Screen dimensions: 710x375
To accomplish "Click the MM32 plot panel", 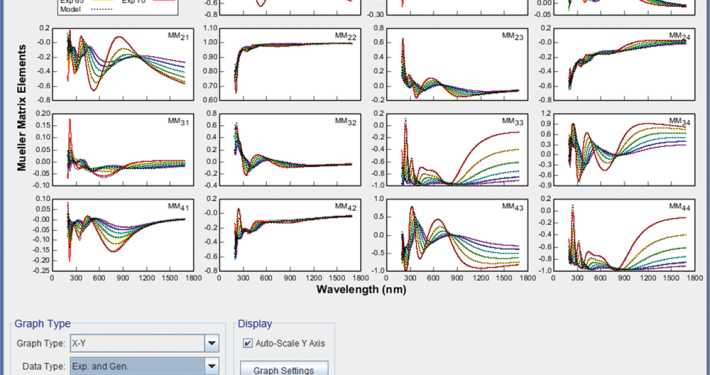I will click(290, 149).
